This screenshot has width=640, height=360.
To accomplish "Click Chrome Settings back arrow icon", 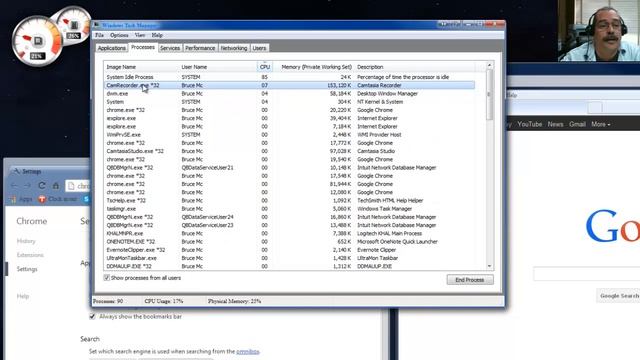I will pos(14,186).
